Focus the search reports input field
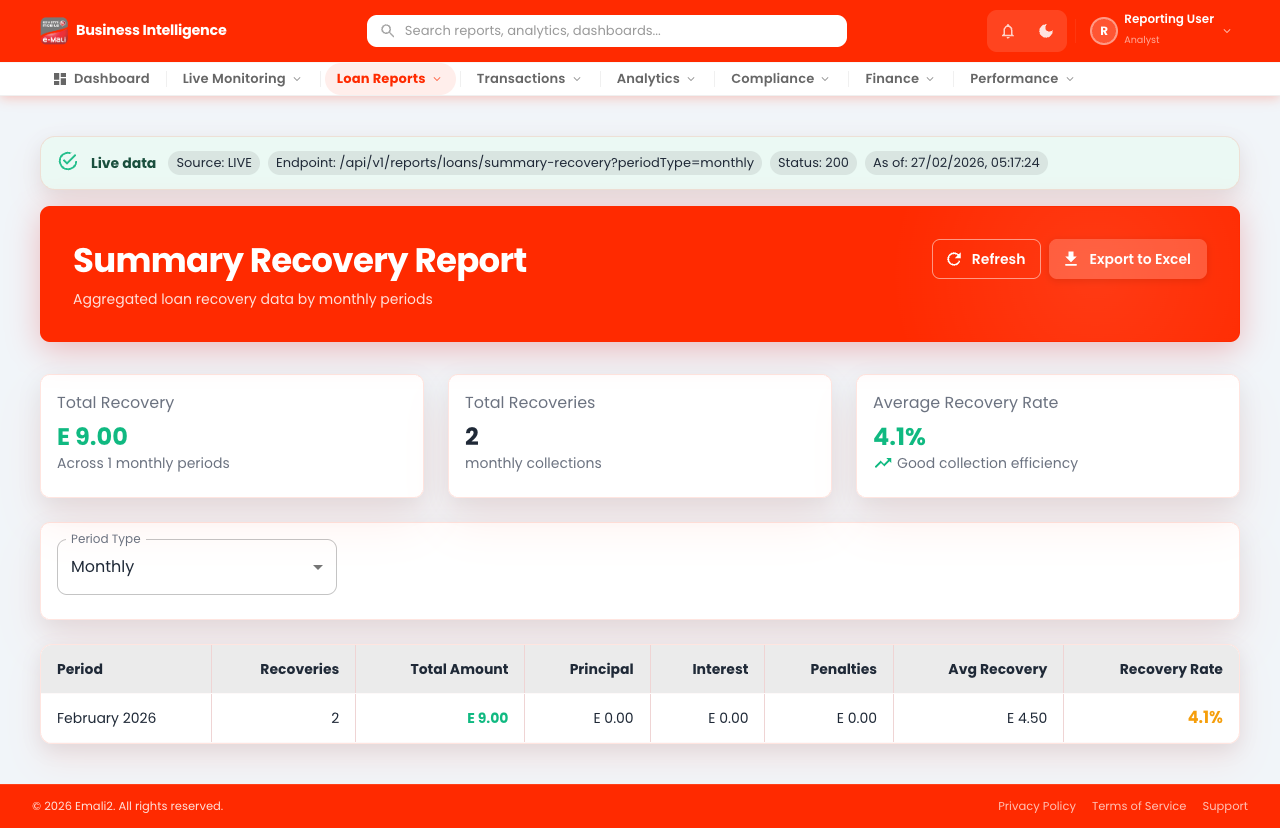Image resolution: width=1280 pixels, height=828 pixels. click(x=607, y=31)
